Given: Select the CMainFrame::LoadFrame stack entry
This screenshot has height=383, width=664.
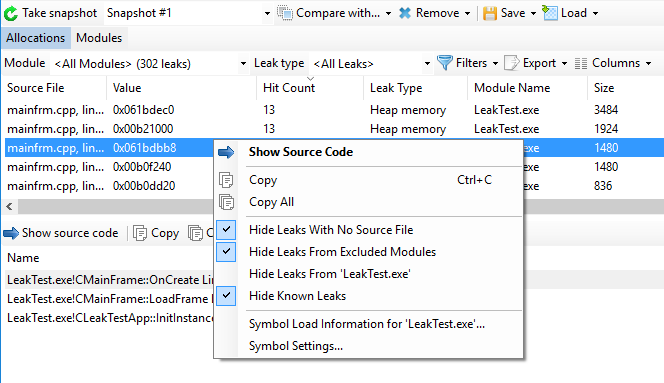Looking at the screenshot, I should 109,299.
